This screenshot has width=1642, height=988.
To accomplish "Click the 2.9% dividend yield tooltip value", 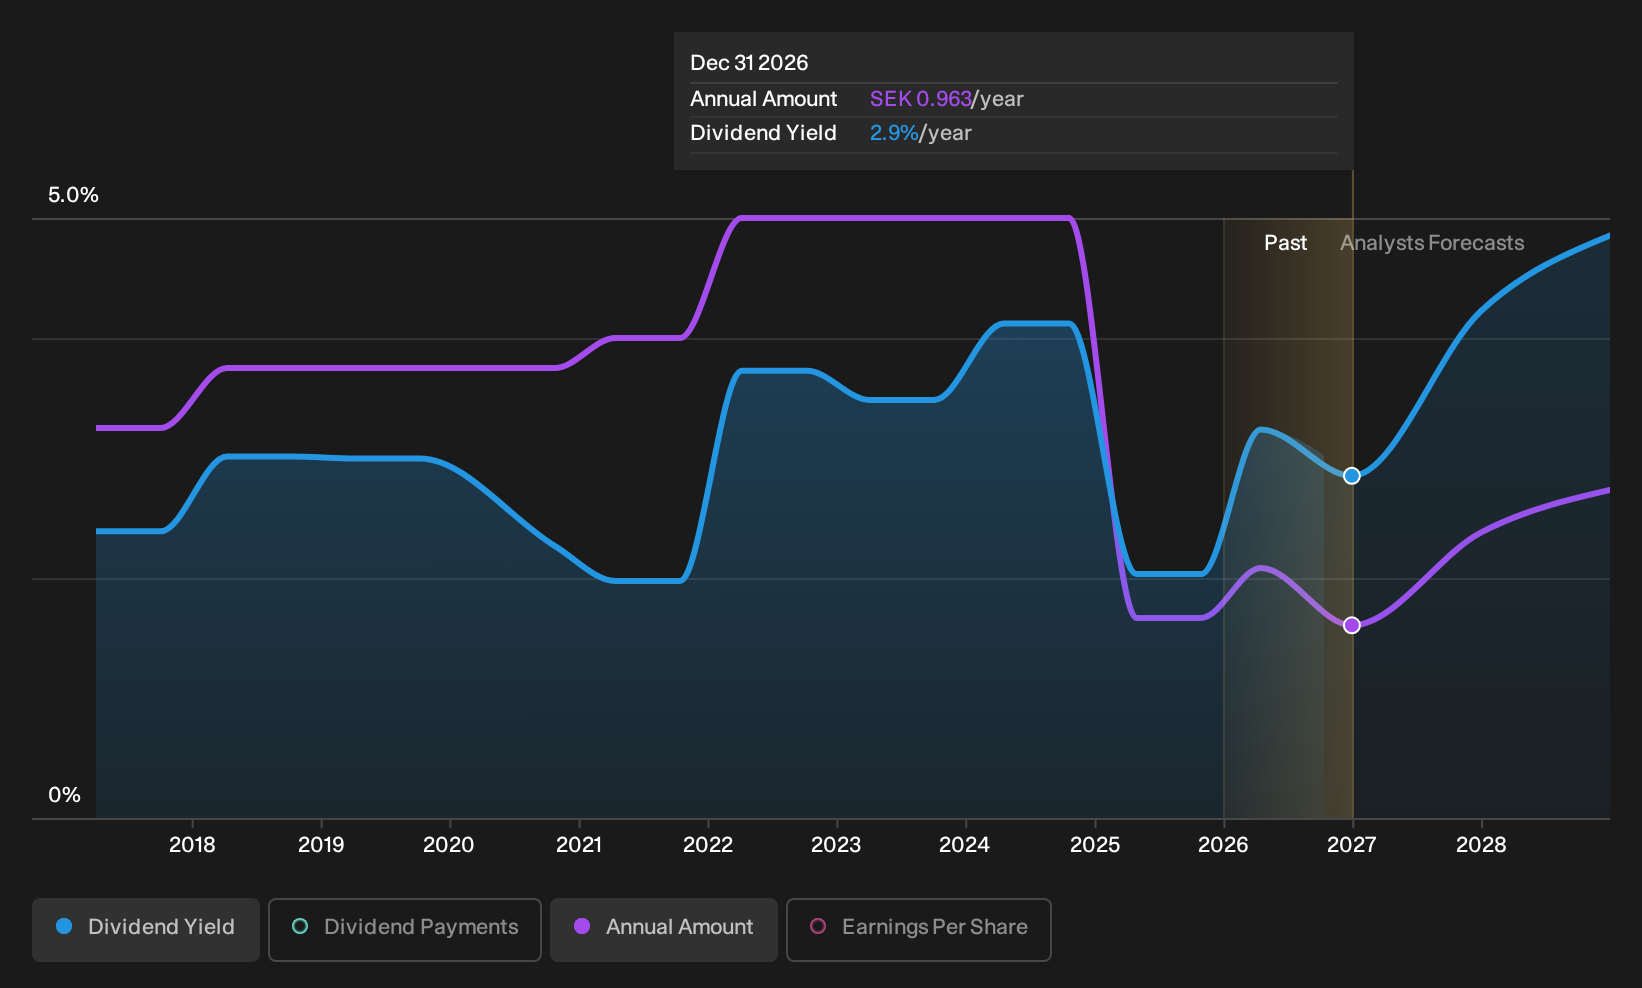I will [x=894, y=133].
